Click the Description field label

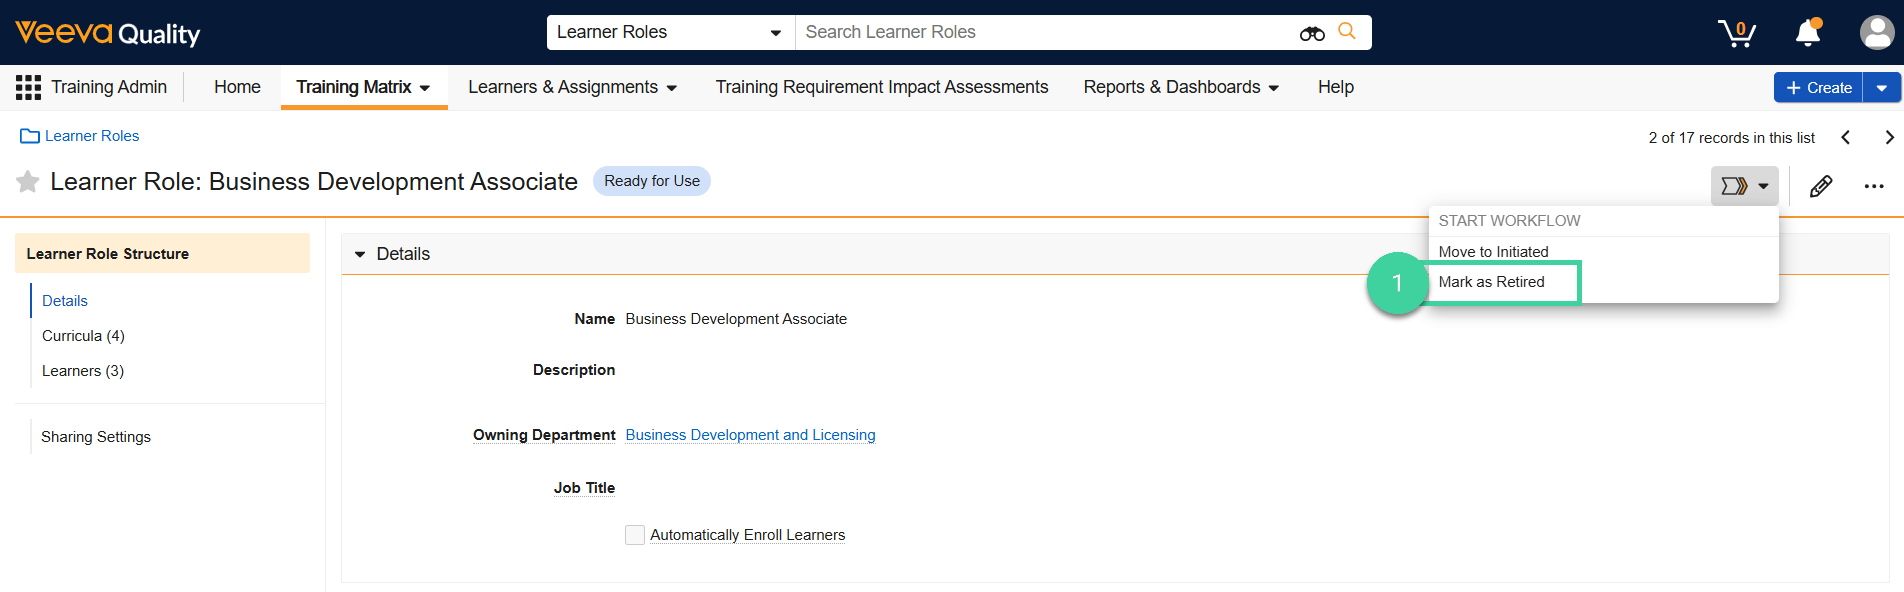574,370
